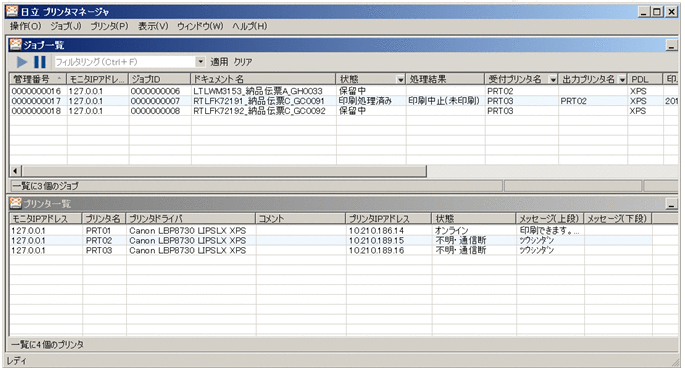Screen dimensions: 685x372
Task: Click the ジョブID column header
Action: 159,79
